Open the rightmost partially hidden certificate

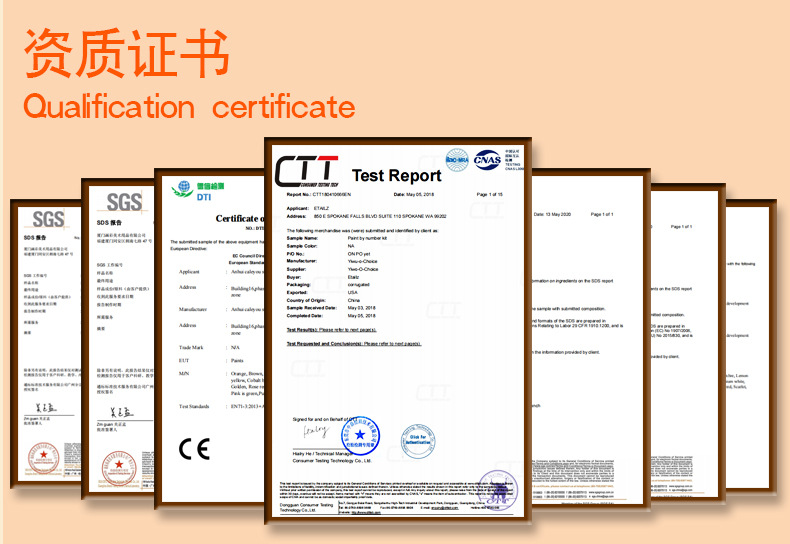[751, 347]
